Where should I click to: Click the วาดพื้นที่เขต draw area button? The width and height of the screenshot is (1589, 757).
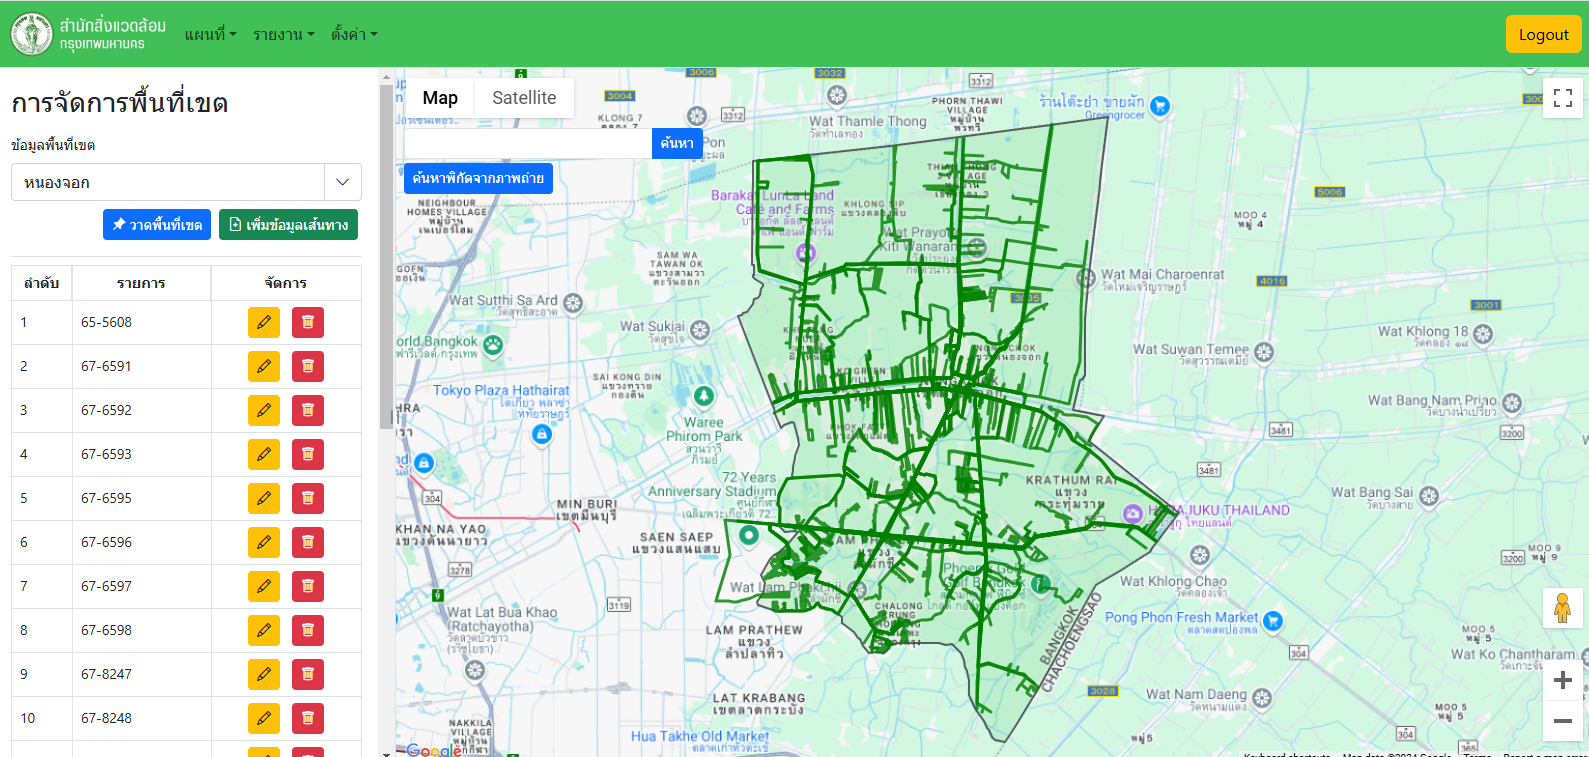point(157,225)
